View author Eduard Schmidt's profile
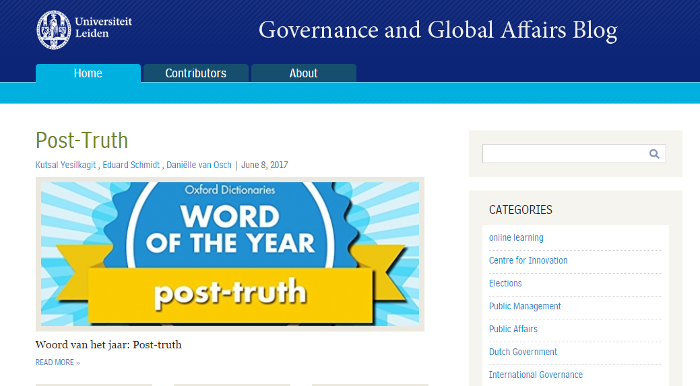The height and width of the screenshot is (386, 700). (x=131, y=165)
